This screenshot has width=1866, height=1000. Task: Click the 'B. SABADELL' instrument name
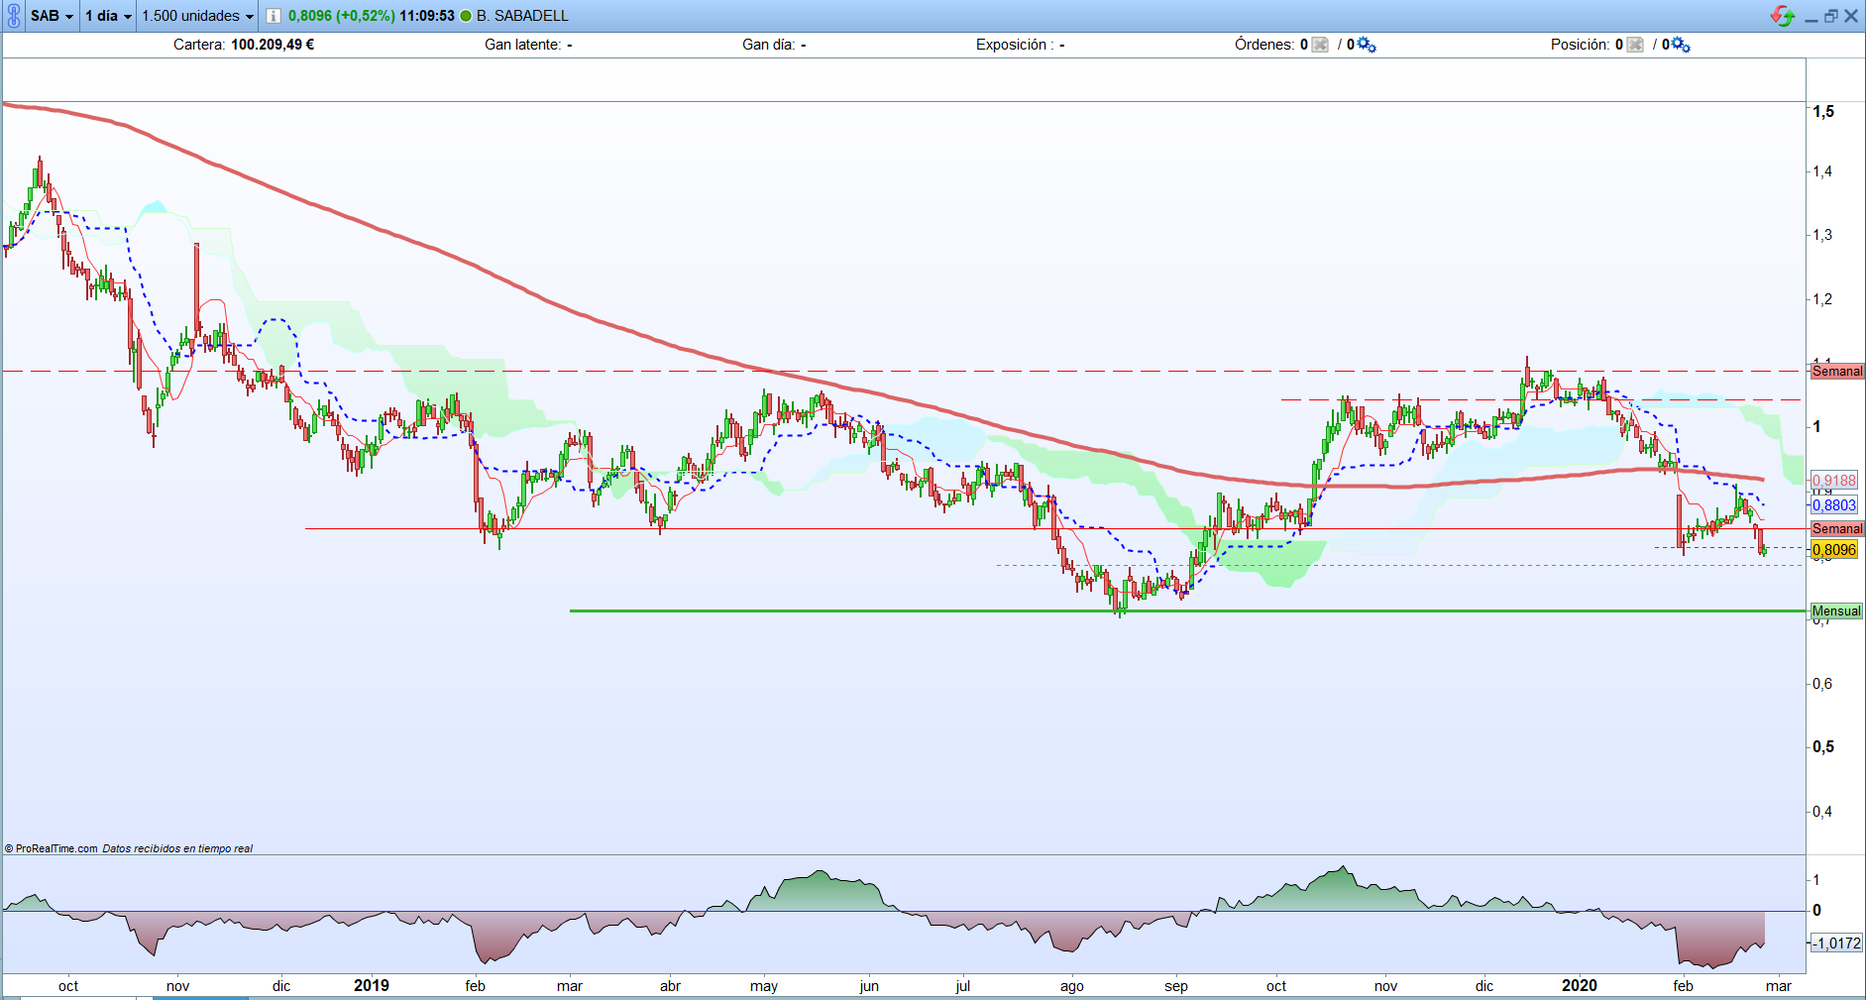[x=522, y=16]
